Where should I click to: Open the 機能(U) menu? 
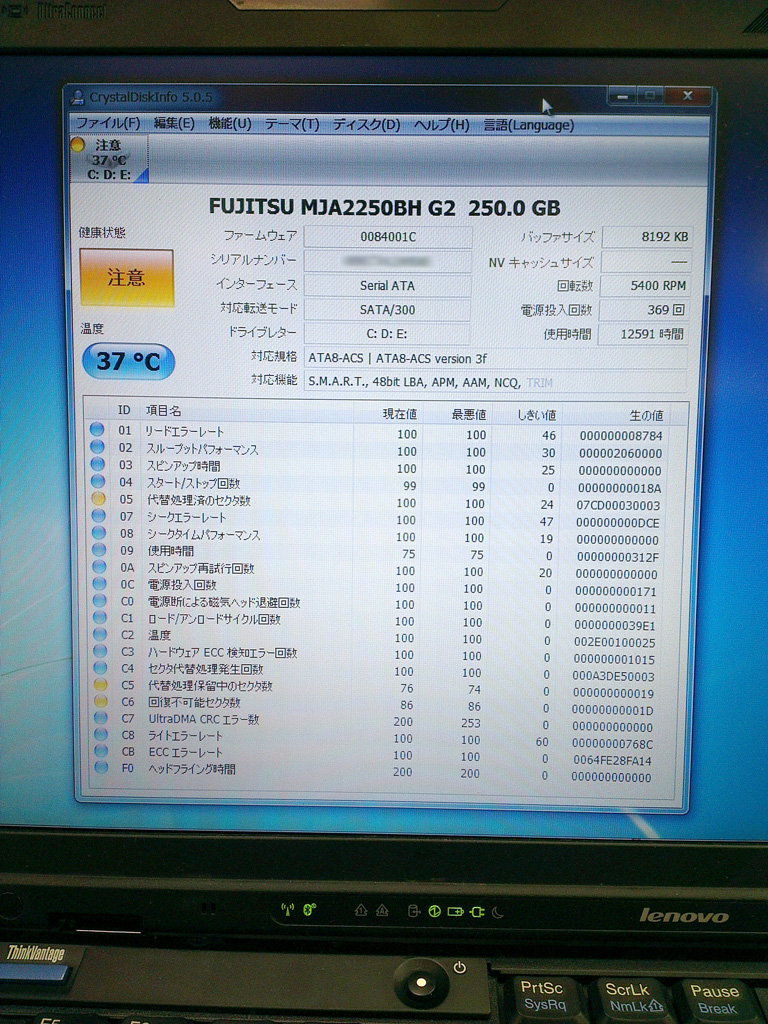pos(230,123)
